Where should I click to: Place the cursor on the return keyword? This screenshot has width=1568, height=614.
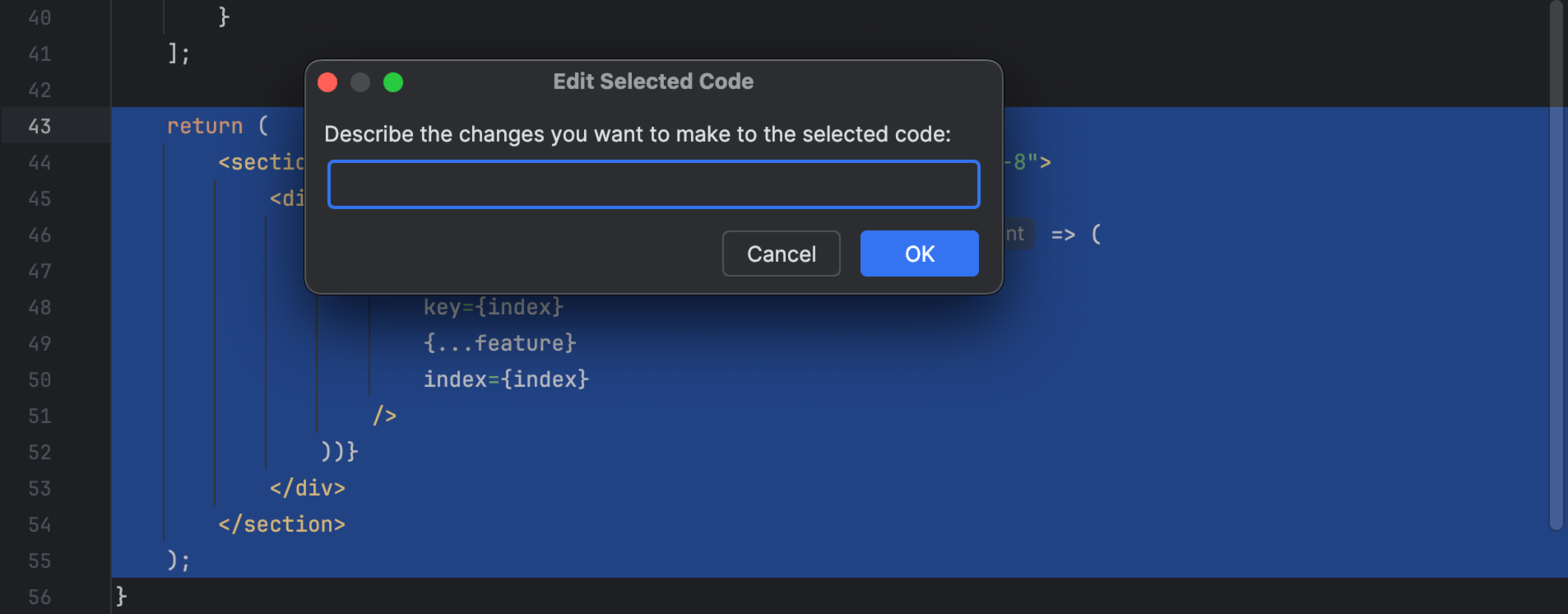[x=204, y=127]
